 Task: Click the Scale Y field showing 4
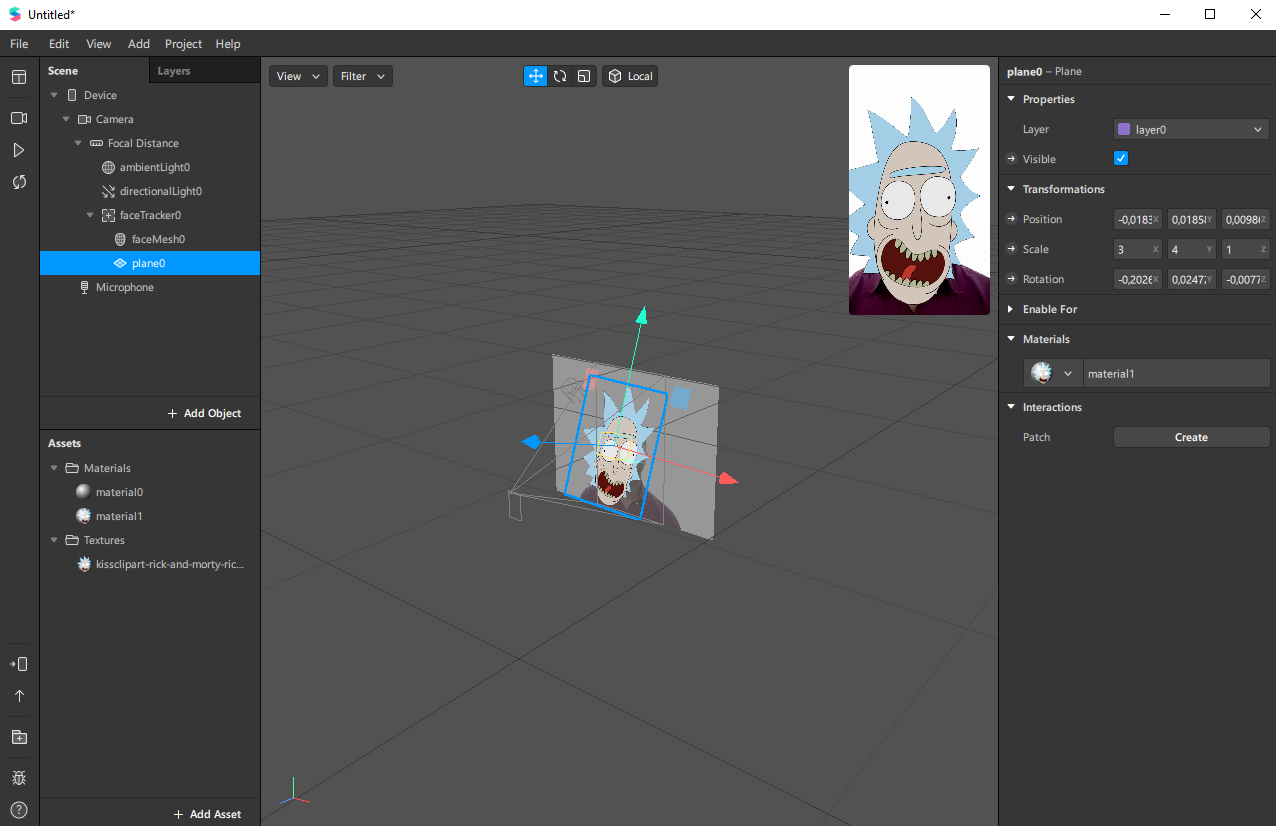pos(1192,249)
